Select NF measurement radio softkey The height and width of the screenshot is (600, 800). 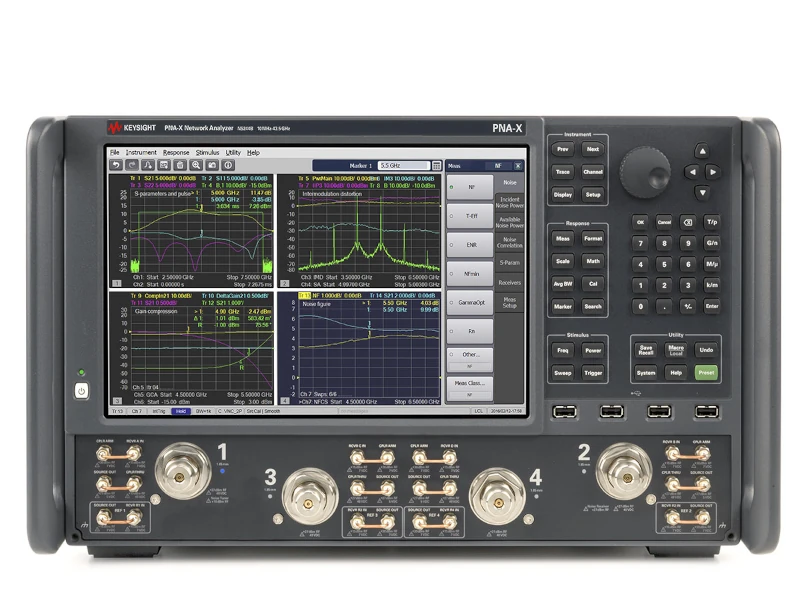click(x=470, y=187)
